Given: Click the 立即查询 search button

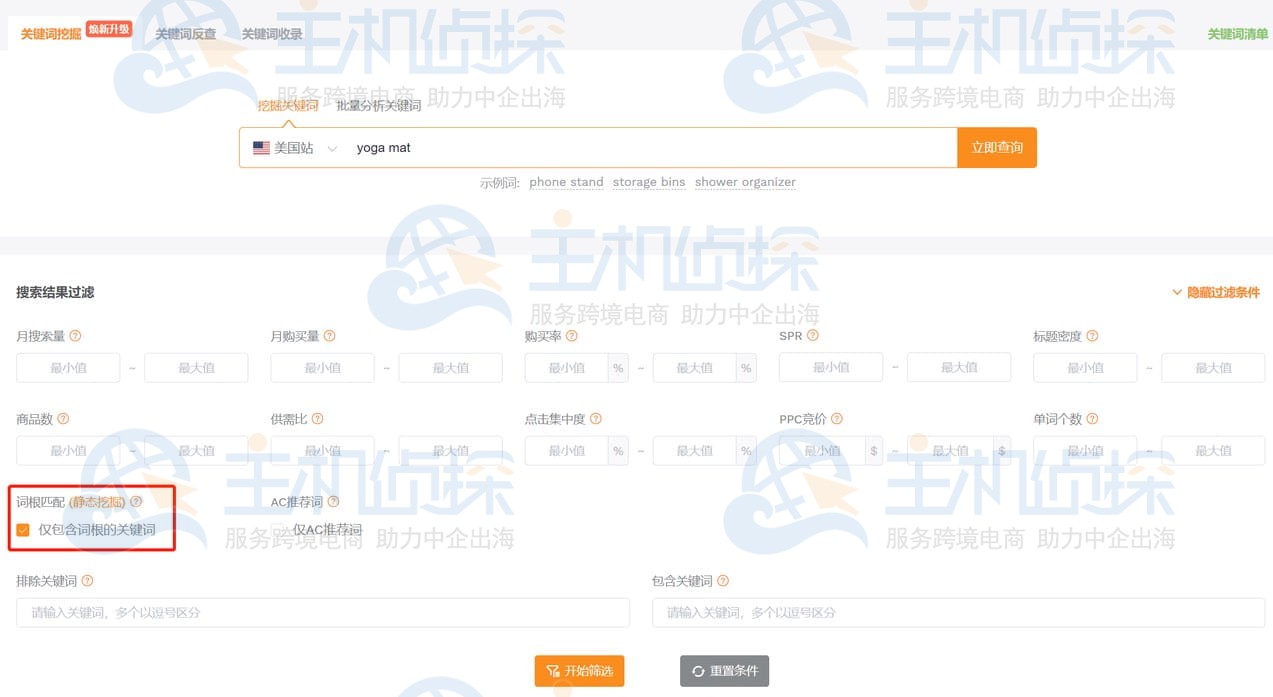Looking at the screenshot, I should (996, 146).
